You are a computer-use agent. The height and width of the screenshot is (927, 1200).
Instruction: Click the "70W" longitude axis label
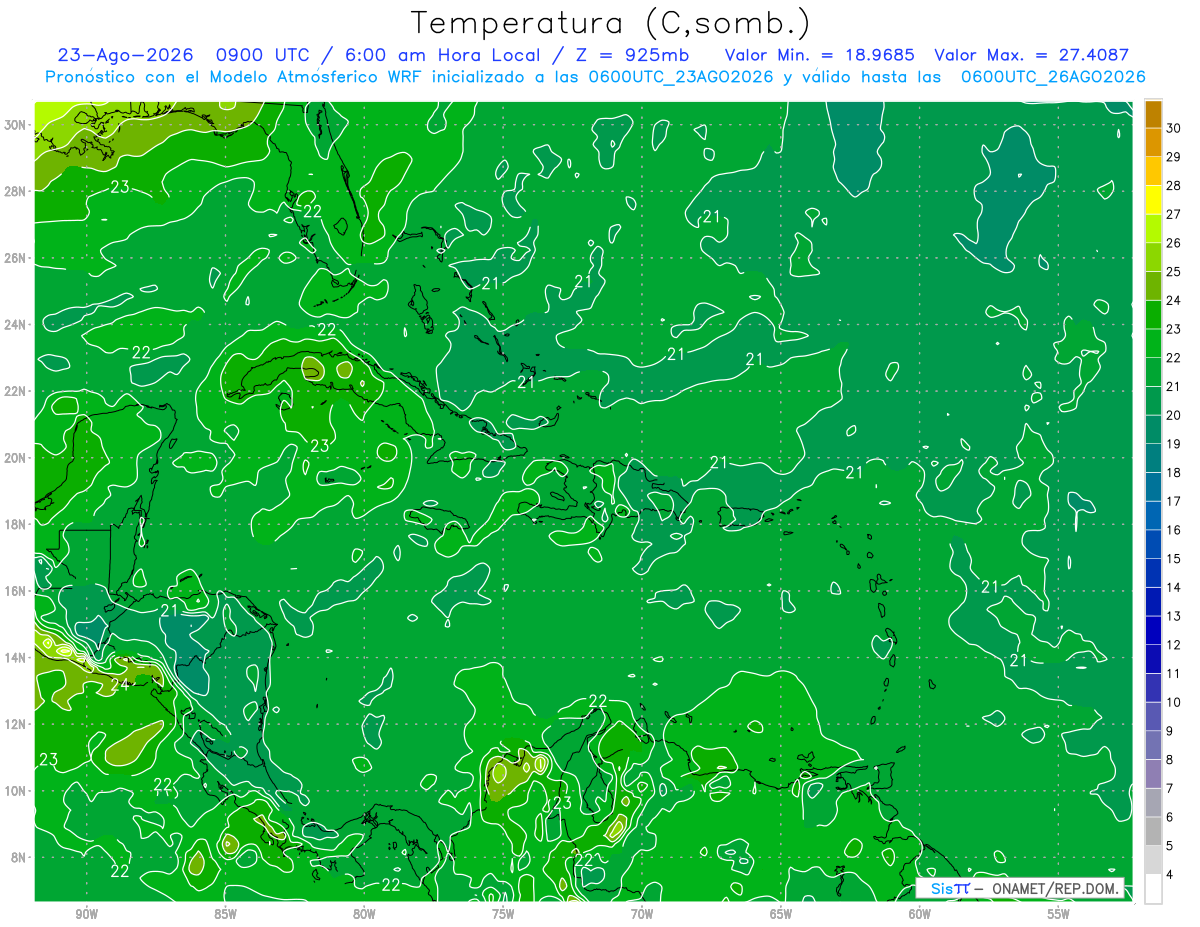pos(642,914)
